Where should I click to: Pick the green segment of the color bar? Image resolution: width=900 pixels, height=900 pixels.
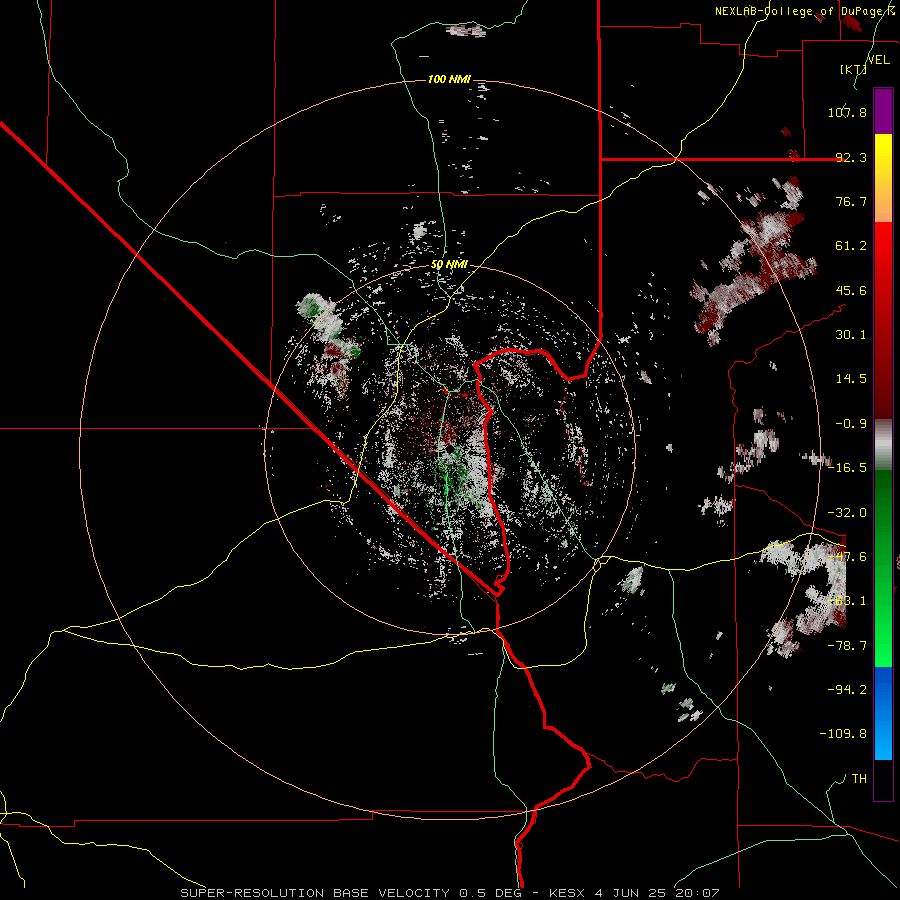[883, 568]
